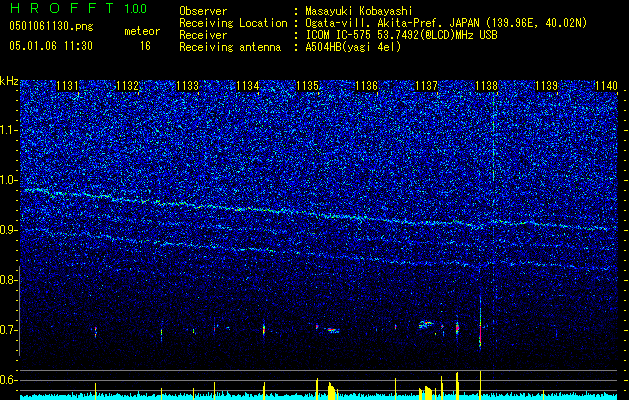Screen dimensions: 629x400
Task: Click the meteor echo just after 1131
Action: click(95, 332)
